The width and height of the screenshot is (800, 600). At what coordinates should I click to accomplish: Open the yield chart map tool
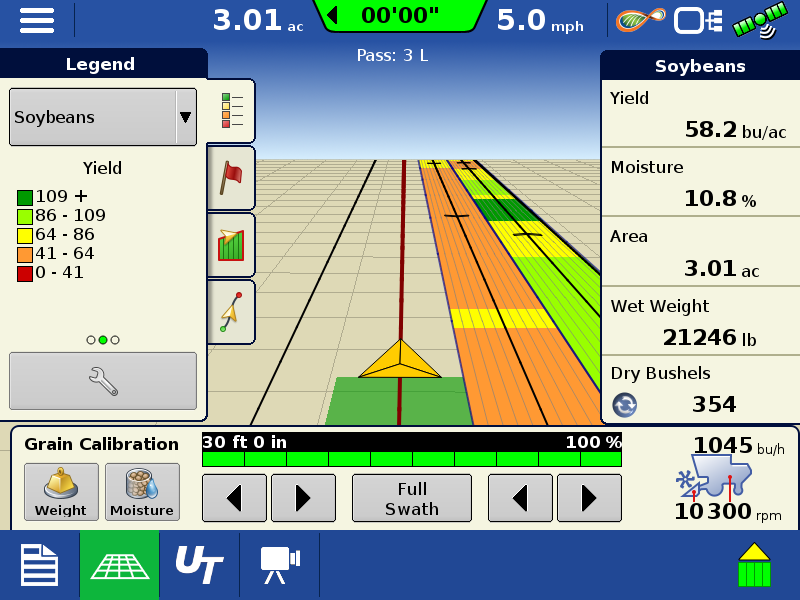click(x=229, y=245)
